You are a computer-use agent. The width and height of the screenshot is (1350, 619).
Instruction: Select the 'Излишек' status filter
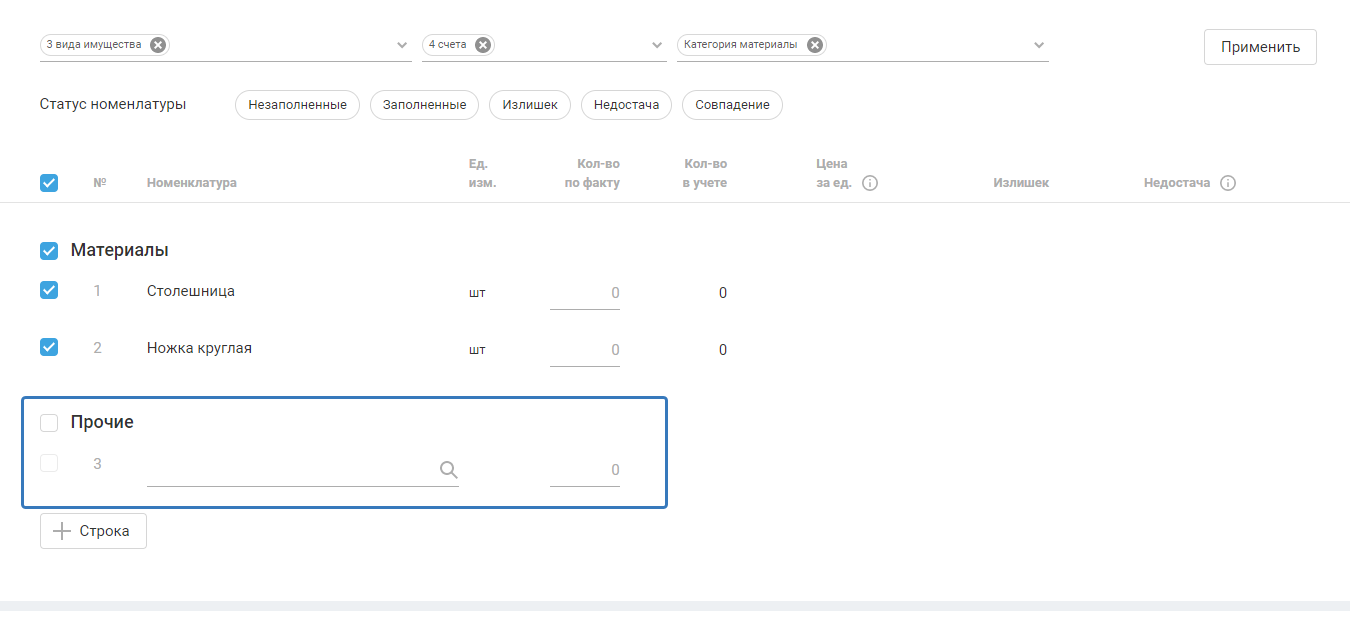pos(530,105)
